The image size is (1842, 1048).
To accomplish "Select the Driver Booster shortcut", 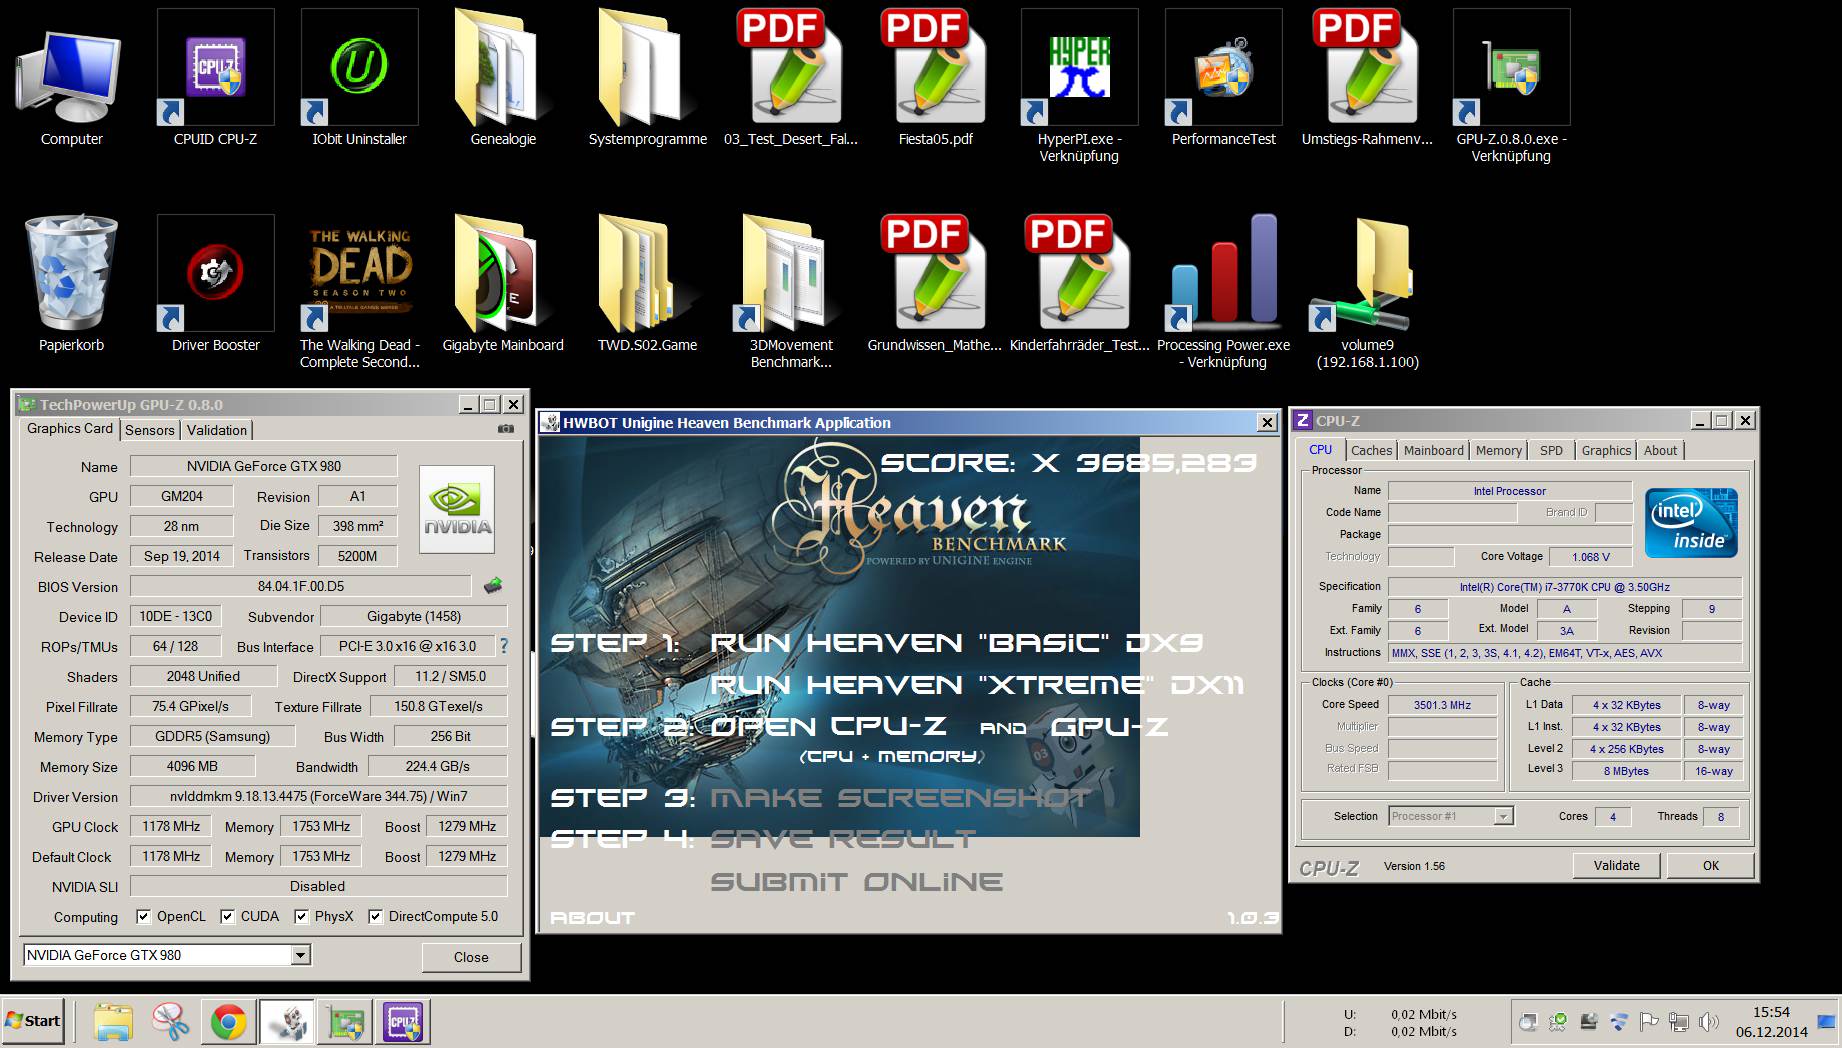I will 215,284.
